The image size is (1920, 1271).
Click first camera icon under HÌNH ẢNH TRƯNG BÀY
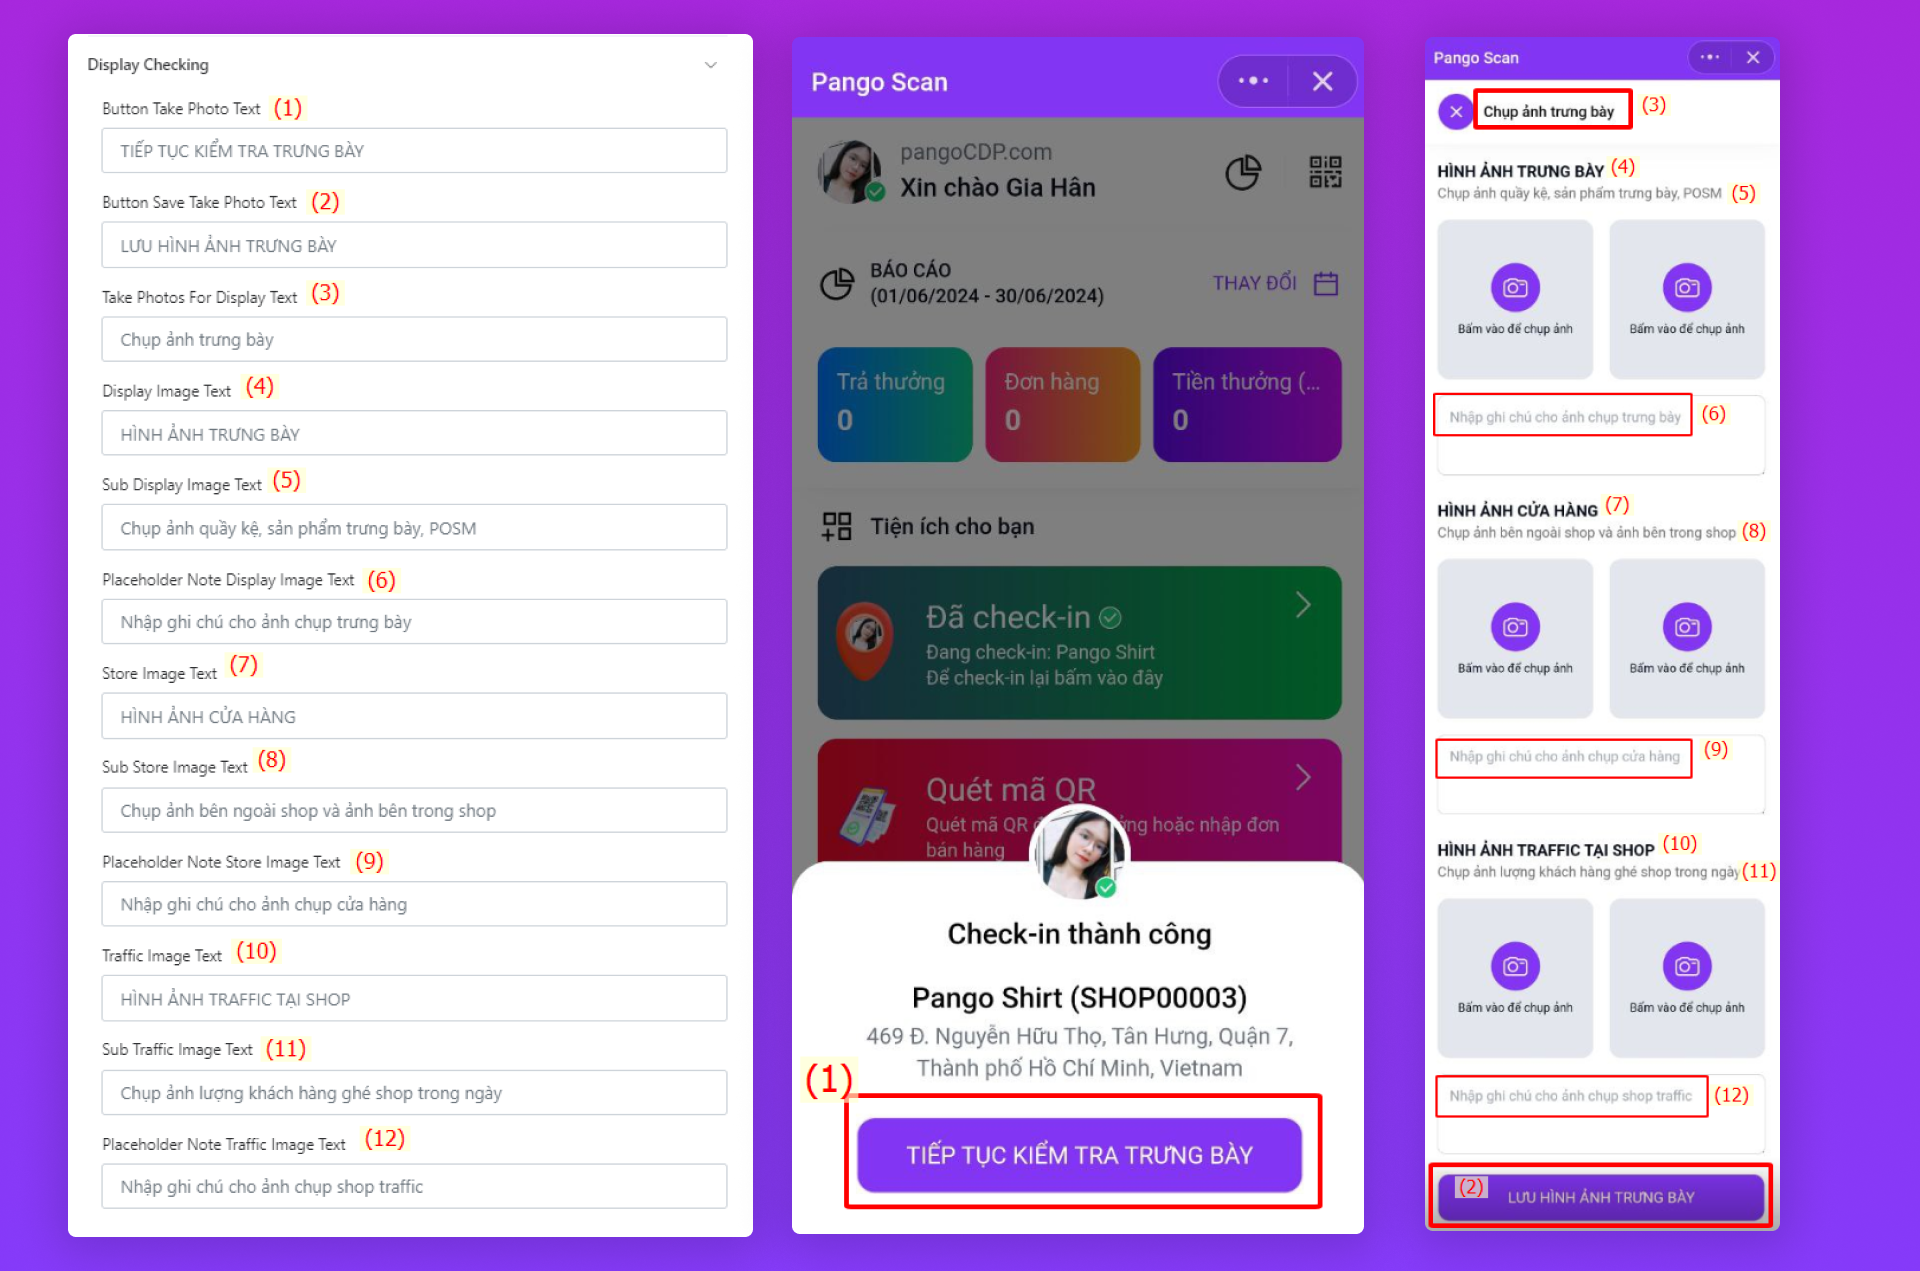pyautogui.click(x=1515, y=288)
